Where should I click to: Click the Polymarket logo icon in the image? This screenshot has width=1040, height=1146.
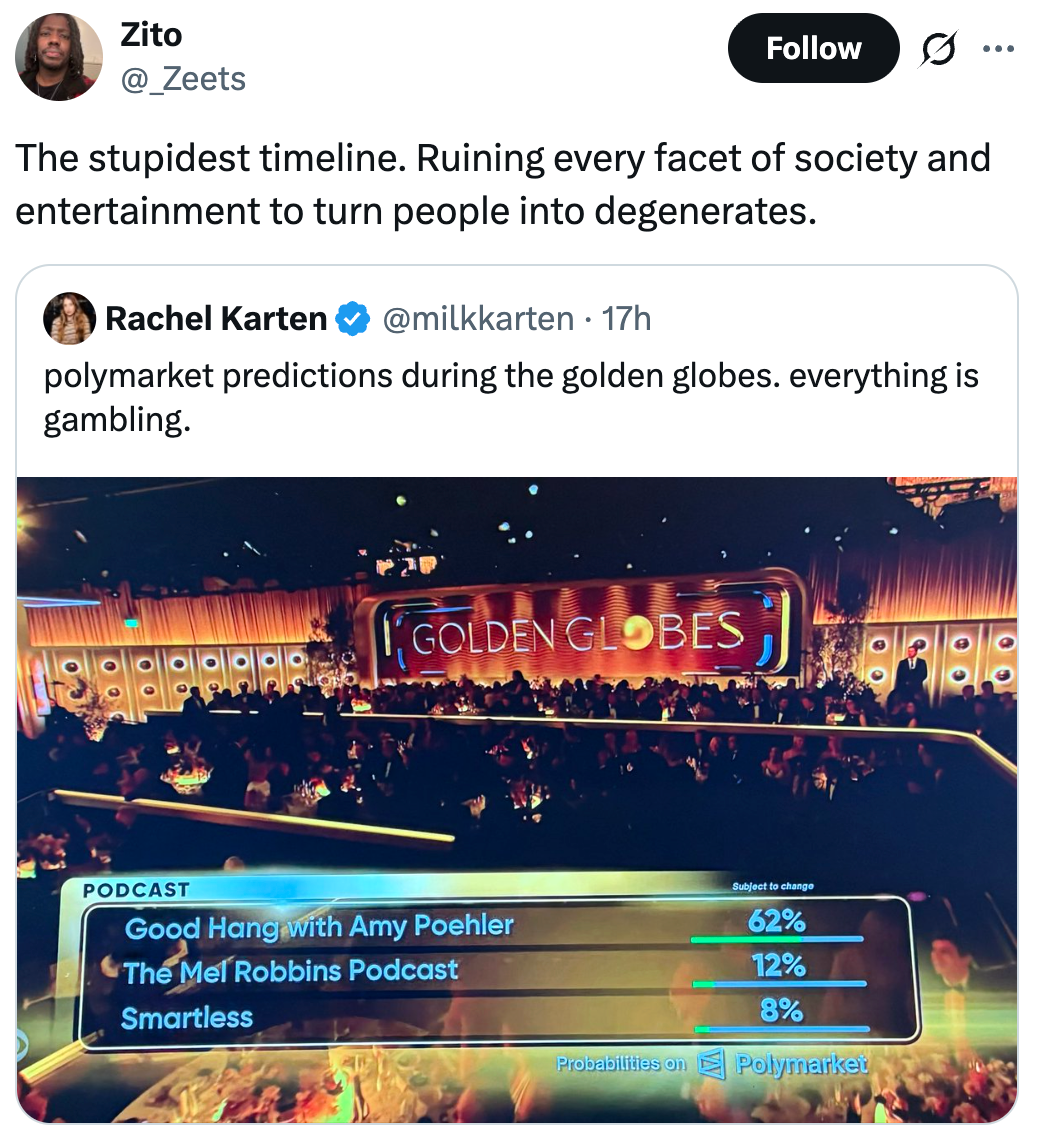coord(709,1062)
